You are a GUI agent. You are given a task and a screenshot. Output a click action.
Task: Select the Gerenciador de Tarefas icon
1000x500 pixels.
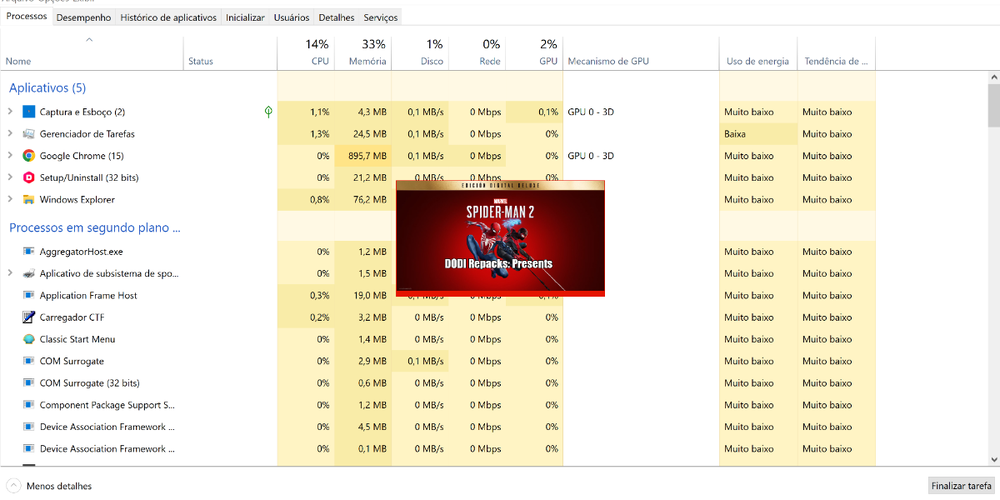[x=29, y=134]
